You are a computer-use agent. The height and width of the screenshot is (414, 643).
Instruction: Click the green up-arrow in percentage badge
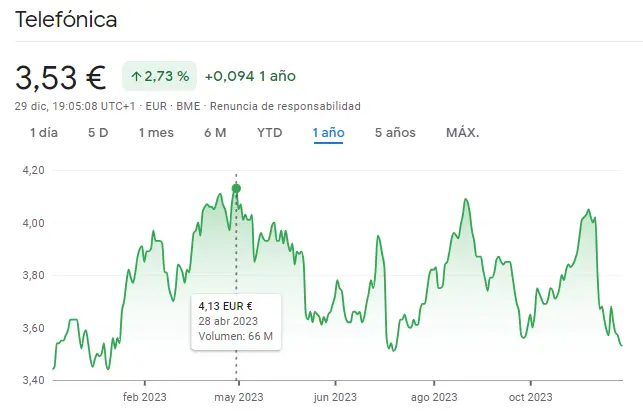coord(136,77)
